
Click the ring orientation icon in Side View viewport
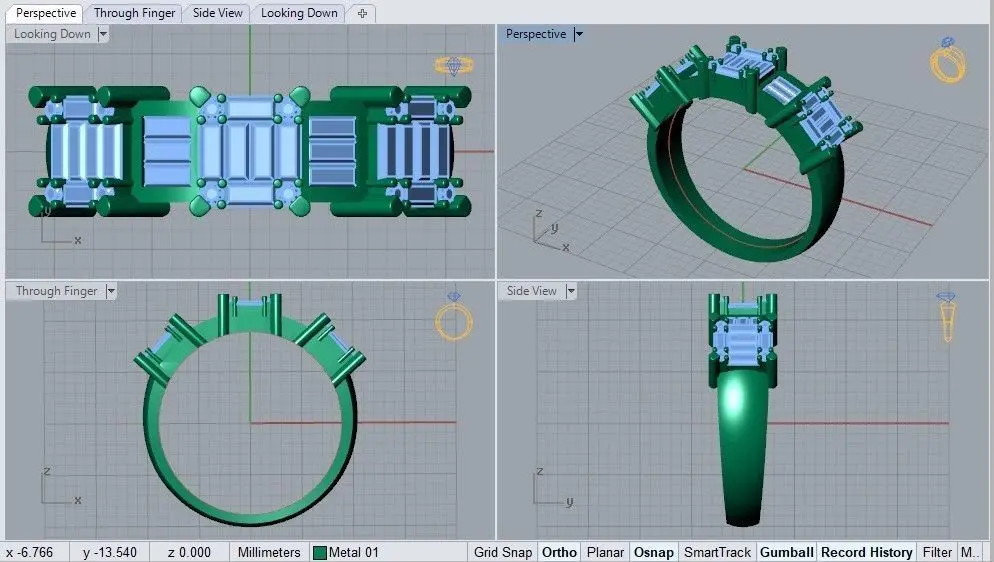(x=946, y=316)
